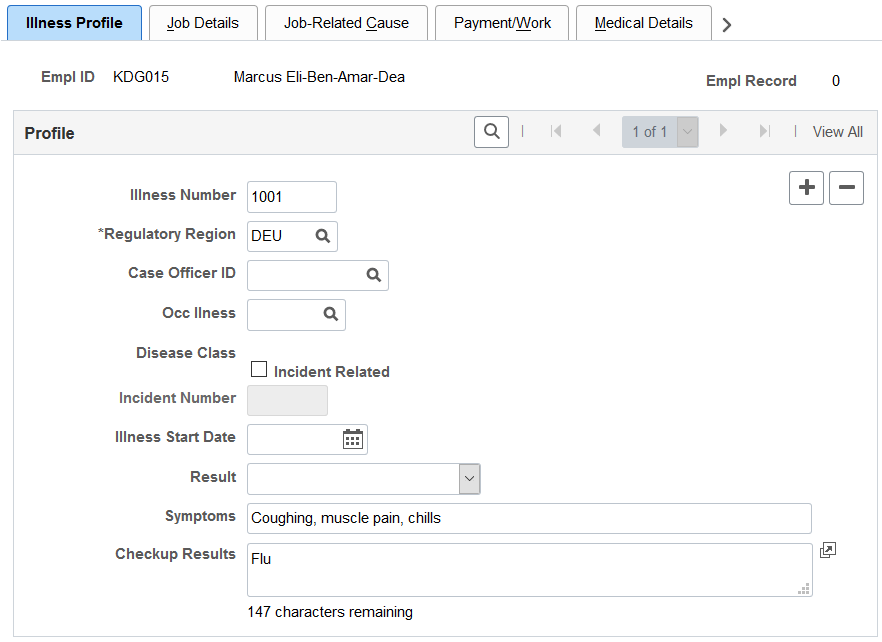This screenshot has height=642, width=882.
Task: Click into the Symptoms text field
Action: (x=529, y=518)
